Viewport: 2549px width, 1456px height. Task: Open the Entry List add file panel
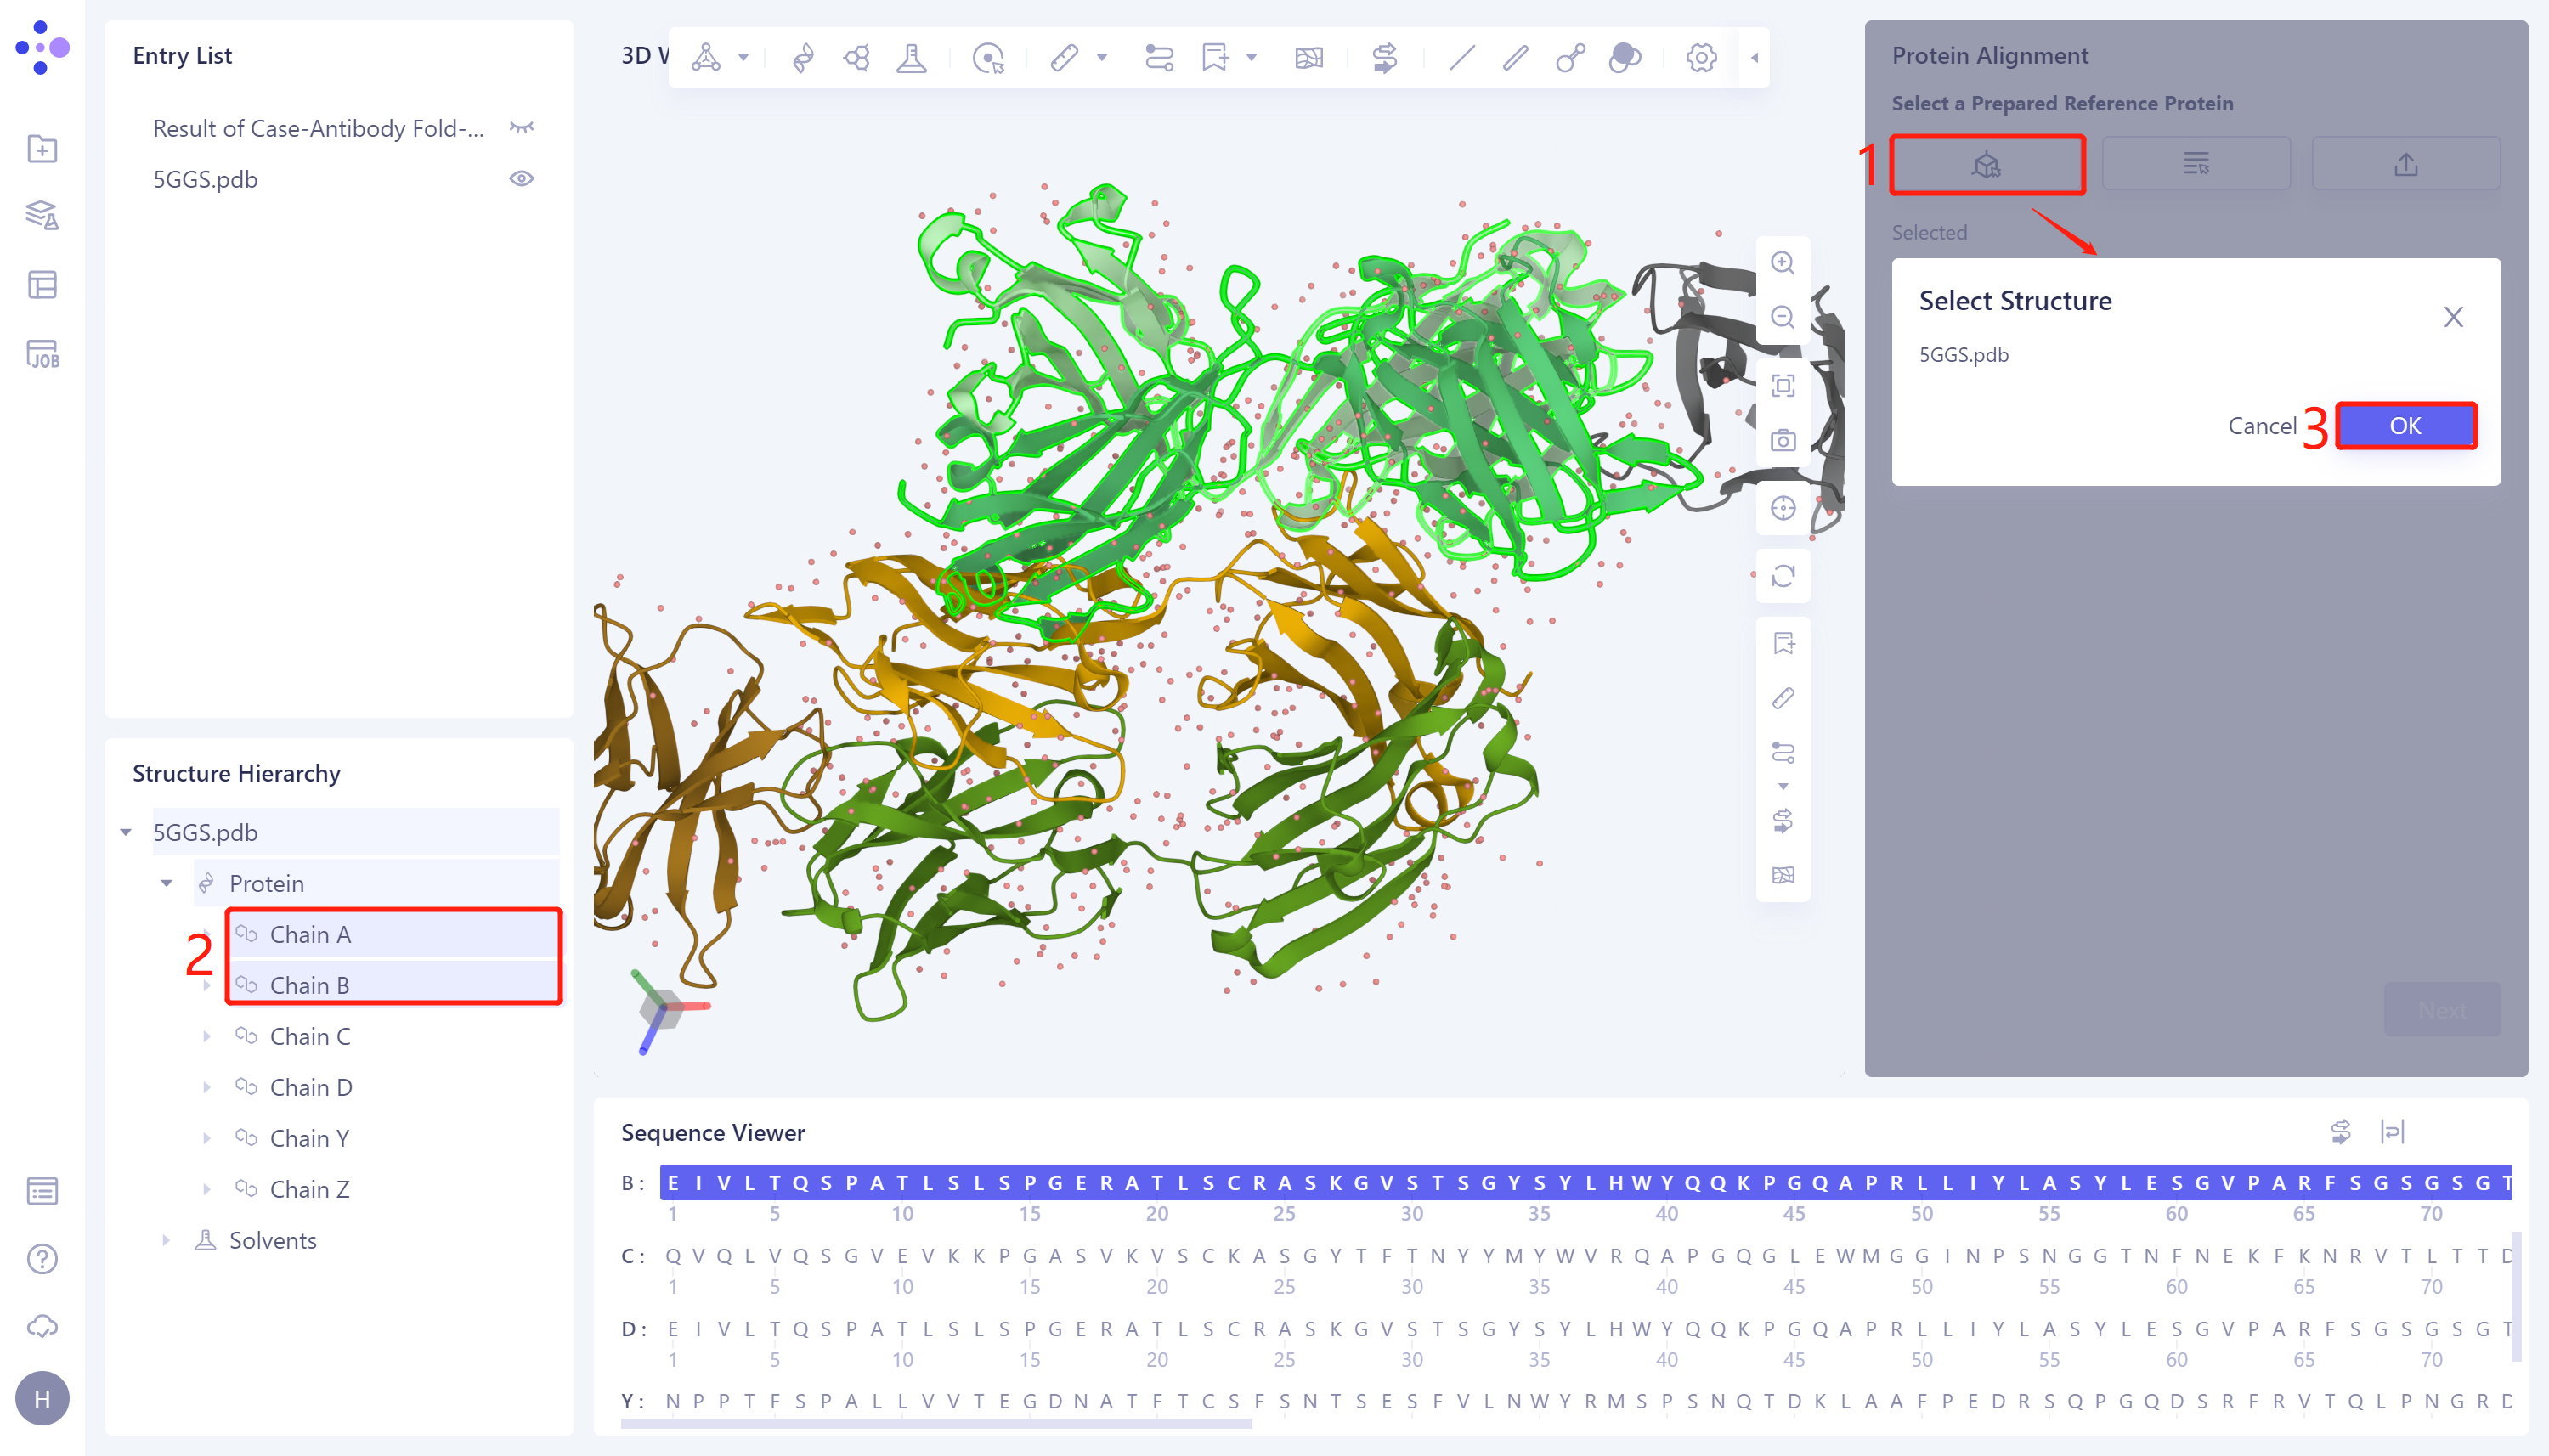42,148
